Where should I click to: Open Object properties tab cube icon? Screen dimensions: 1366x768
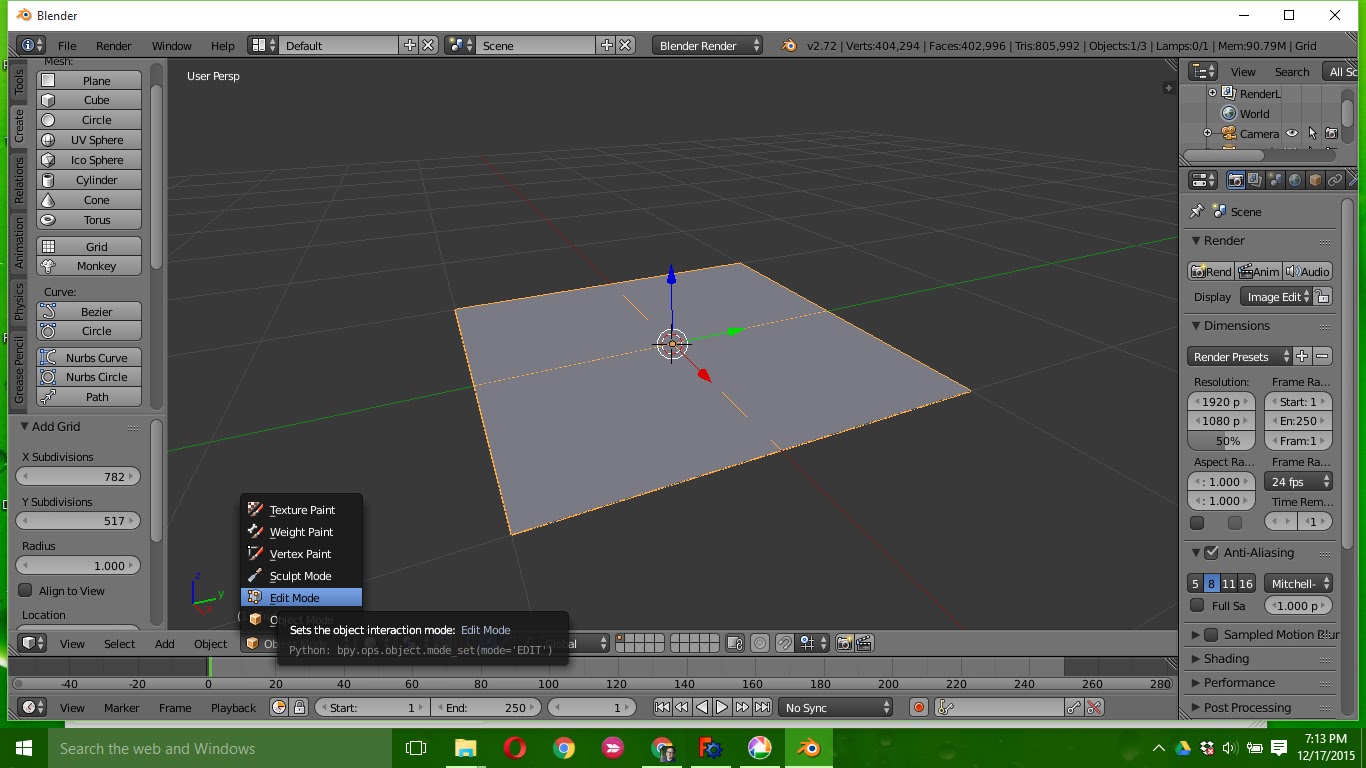click(1315, 180)
